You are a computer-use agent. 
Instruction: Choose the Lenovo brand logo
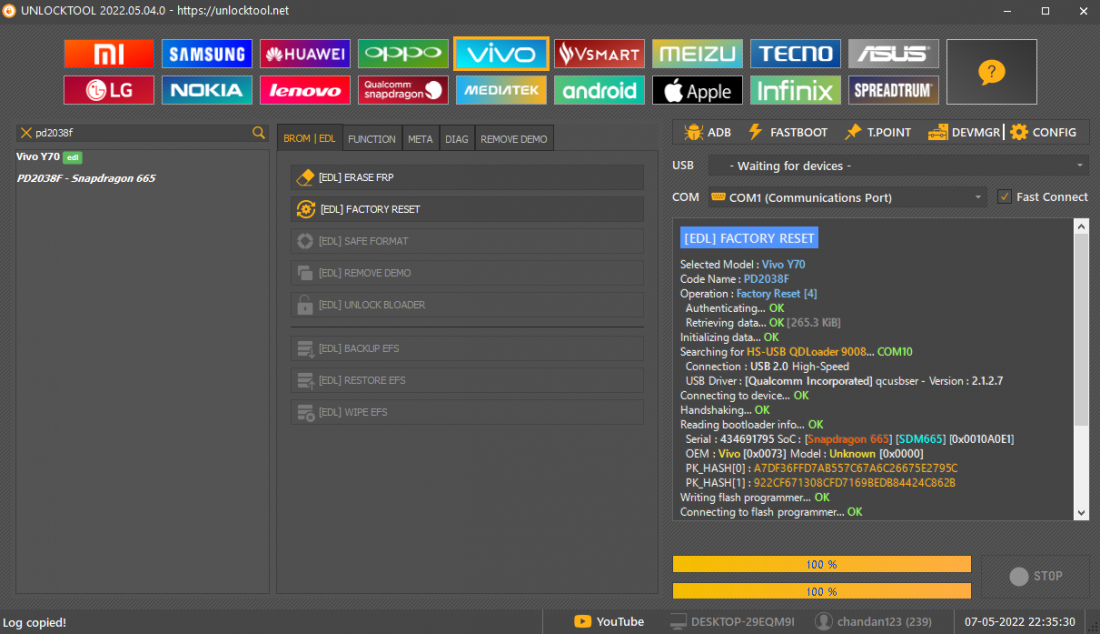305,90
